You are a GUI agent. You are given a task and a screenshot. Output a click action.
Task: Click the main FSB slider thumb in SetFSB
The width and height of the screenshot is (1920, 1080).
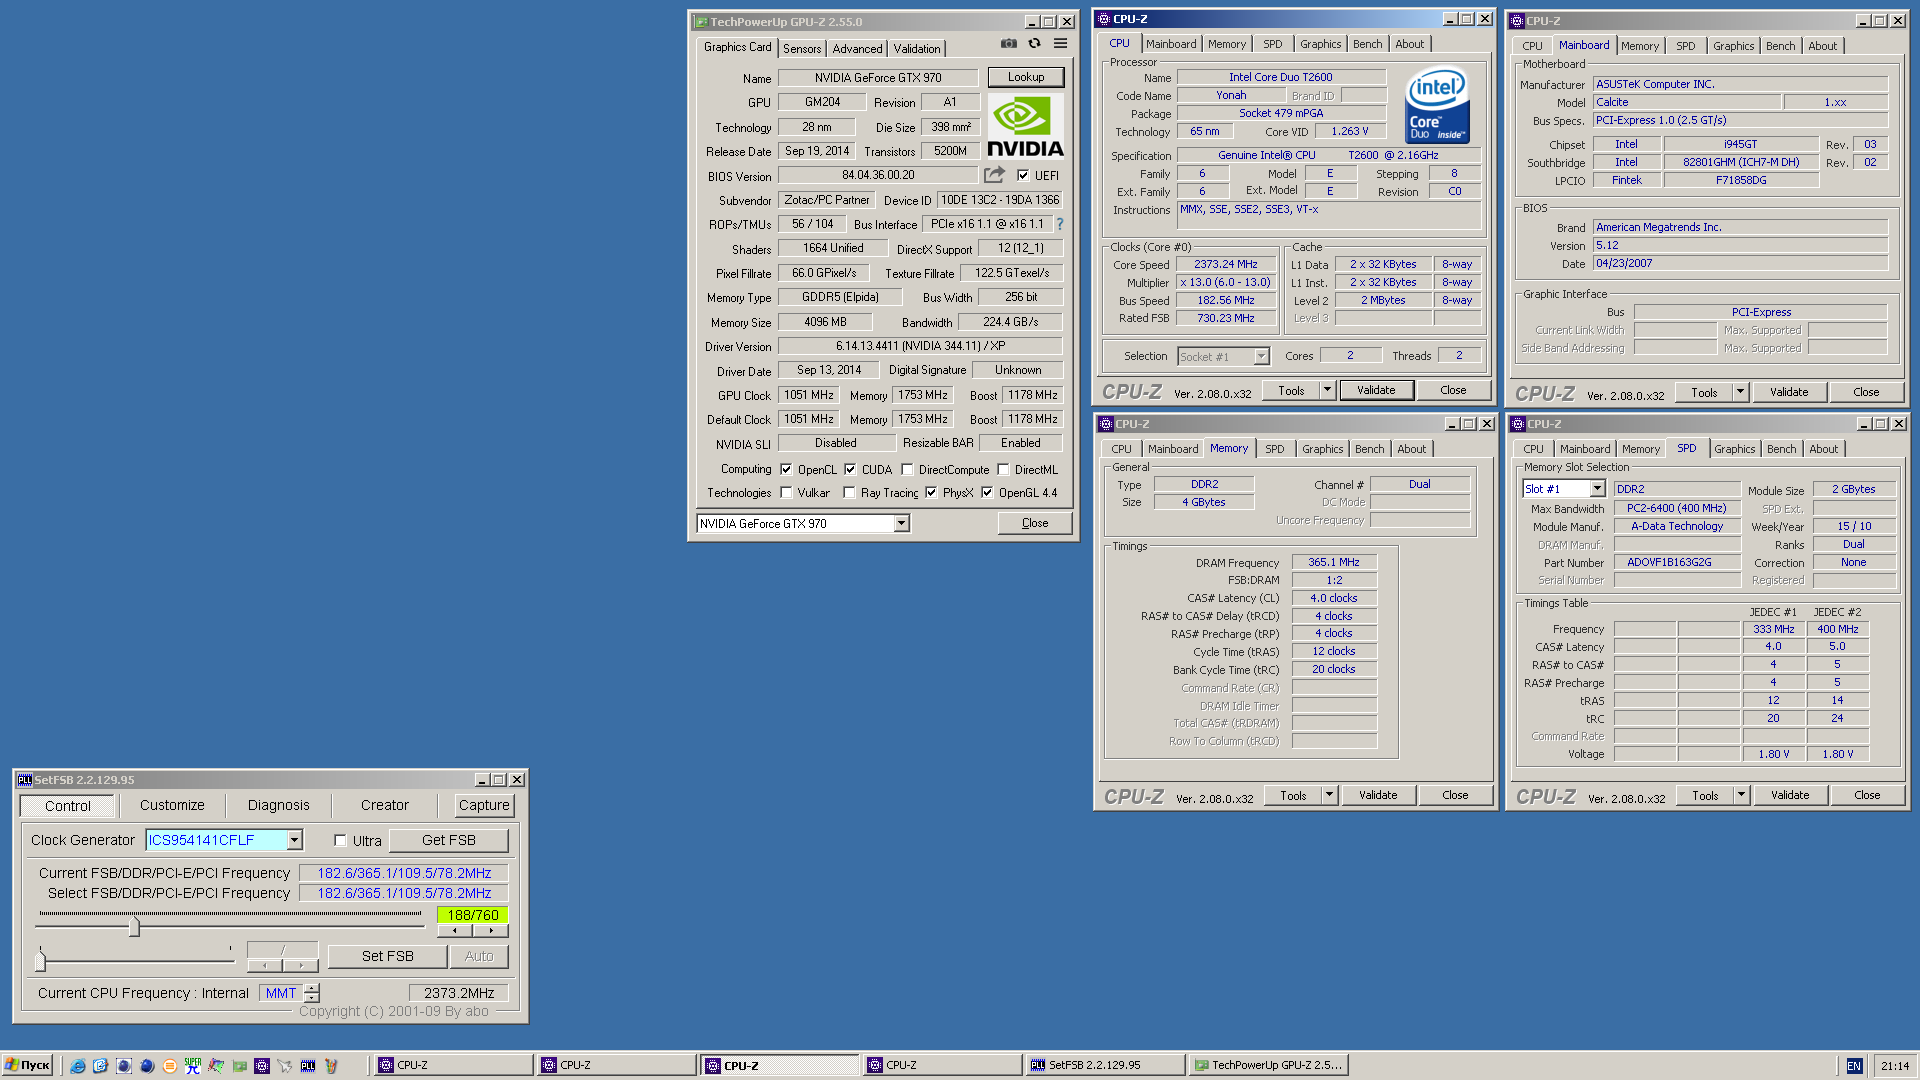click(134, 927)
